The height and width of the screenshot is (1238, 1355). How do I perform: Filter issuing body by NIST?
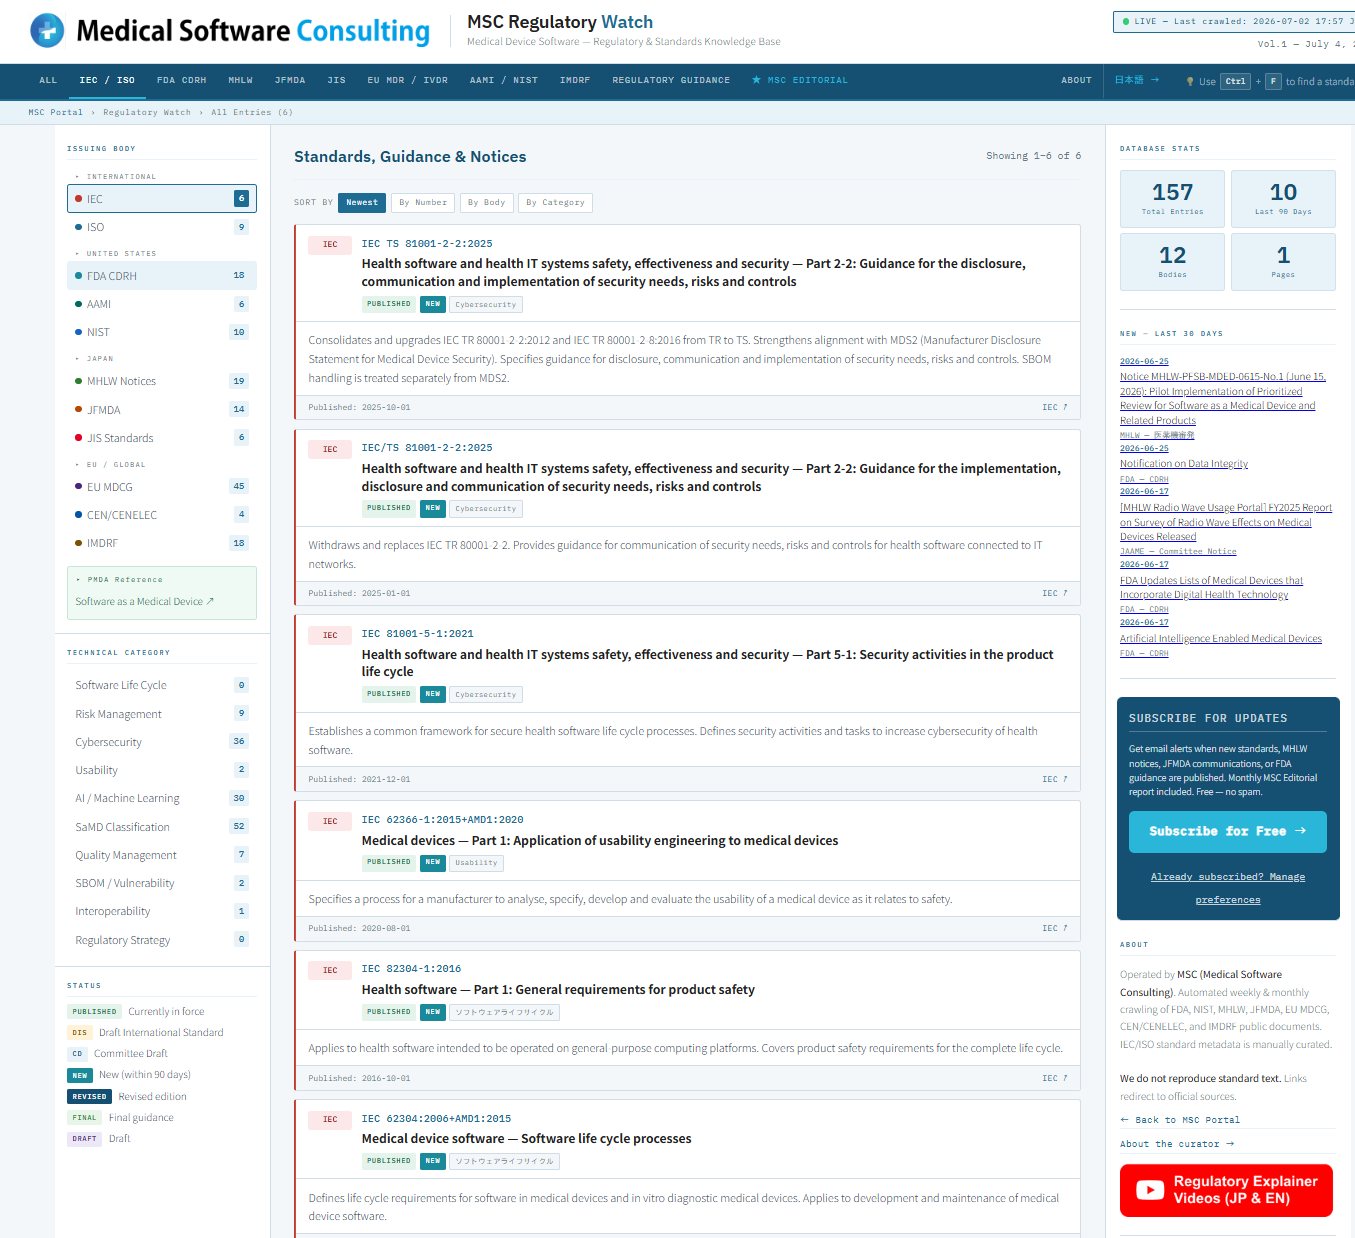pos(162,332)
